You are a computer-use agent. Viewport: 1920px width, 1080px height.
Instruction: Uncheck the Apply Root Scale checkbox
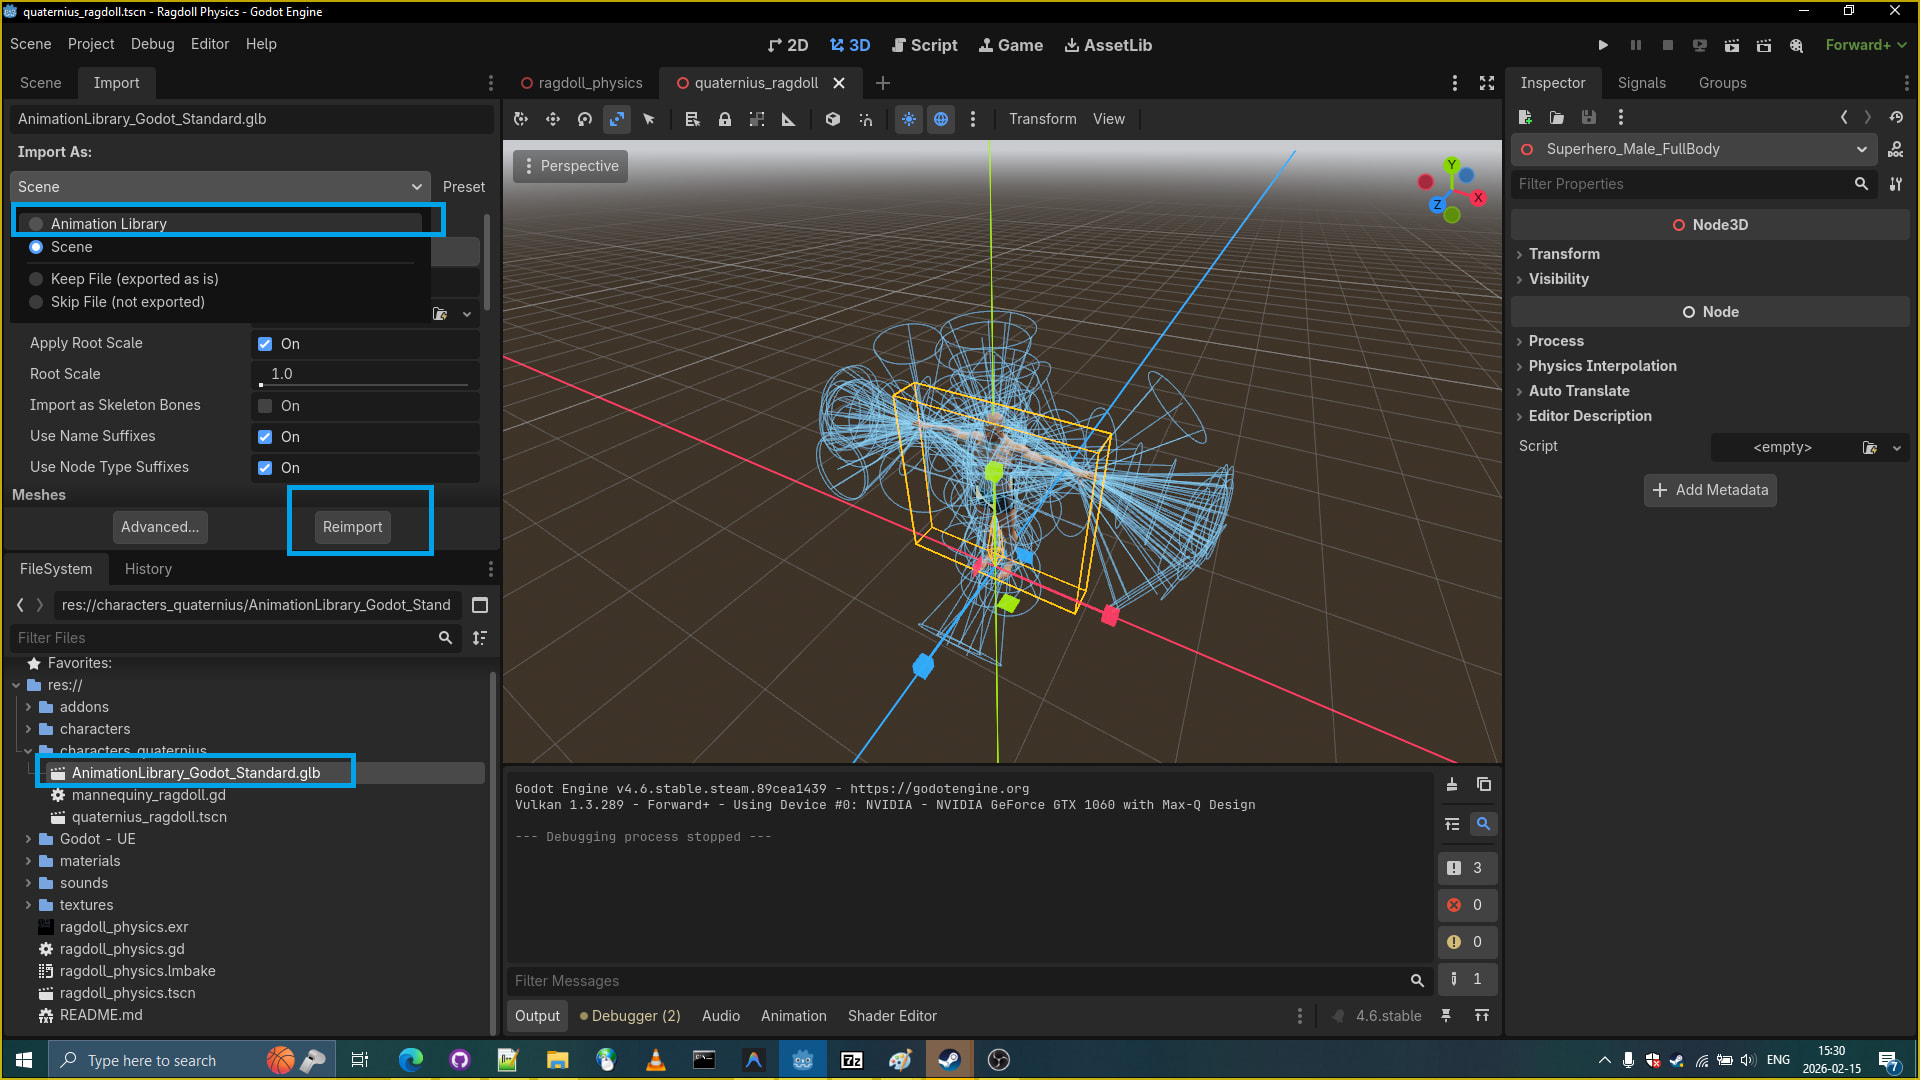[265, 344]
